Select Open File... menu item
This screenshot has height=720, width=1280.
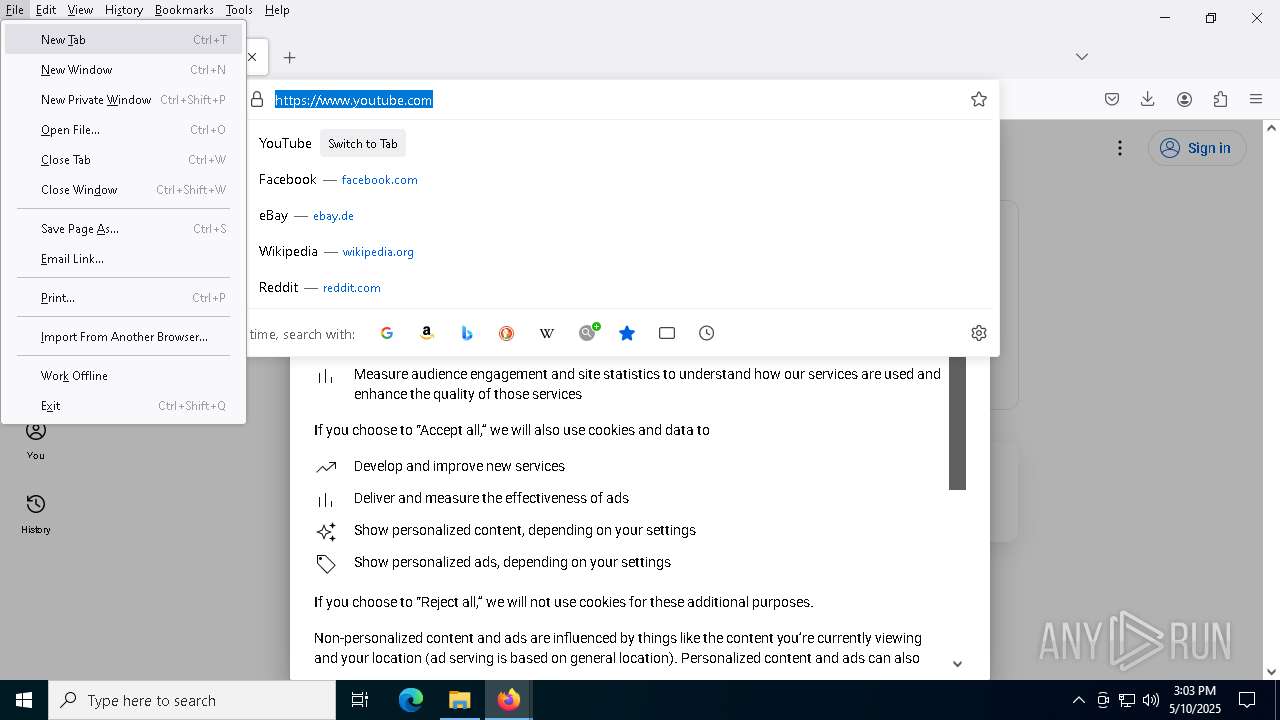[x=123, y=130]
